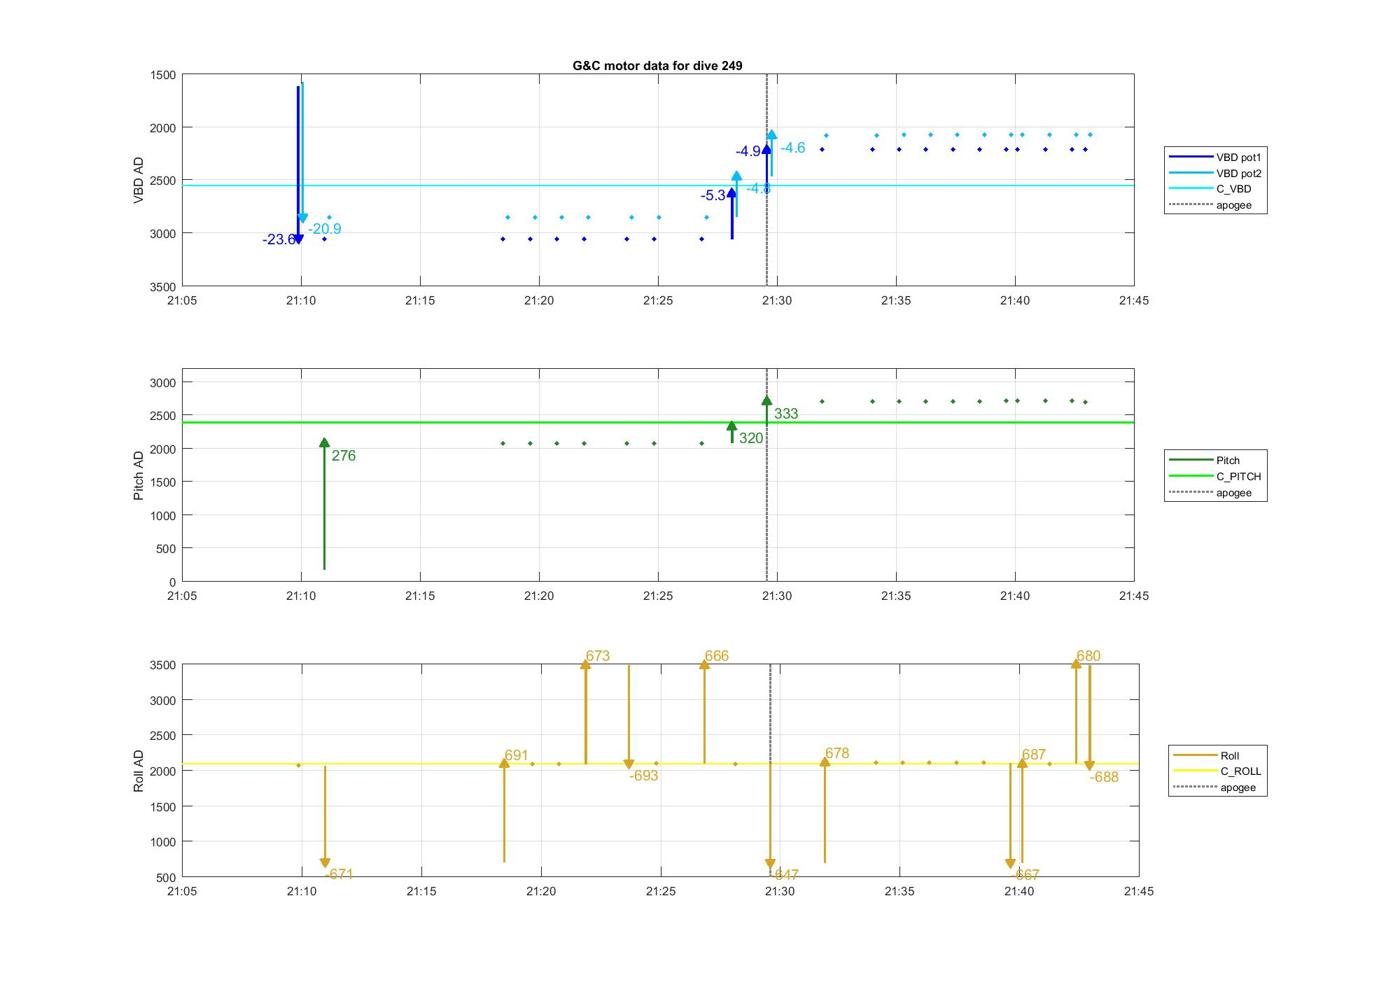Screen dimensions: 1400x986
Task: Click the -693 roll annotation
Action: (644, 776)
